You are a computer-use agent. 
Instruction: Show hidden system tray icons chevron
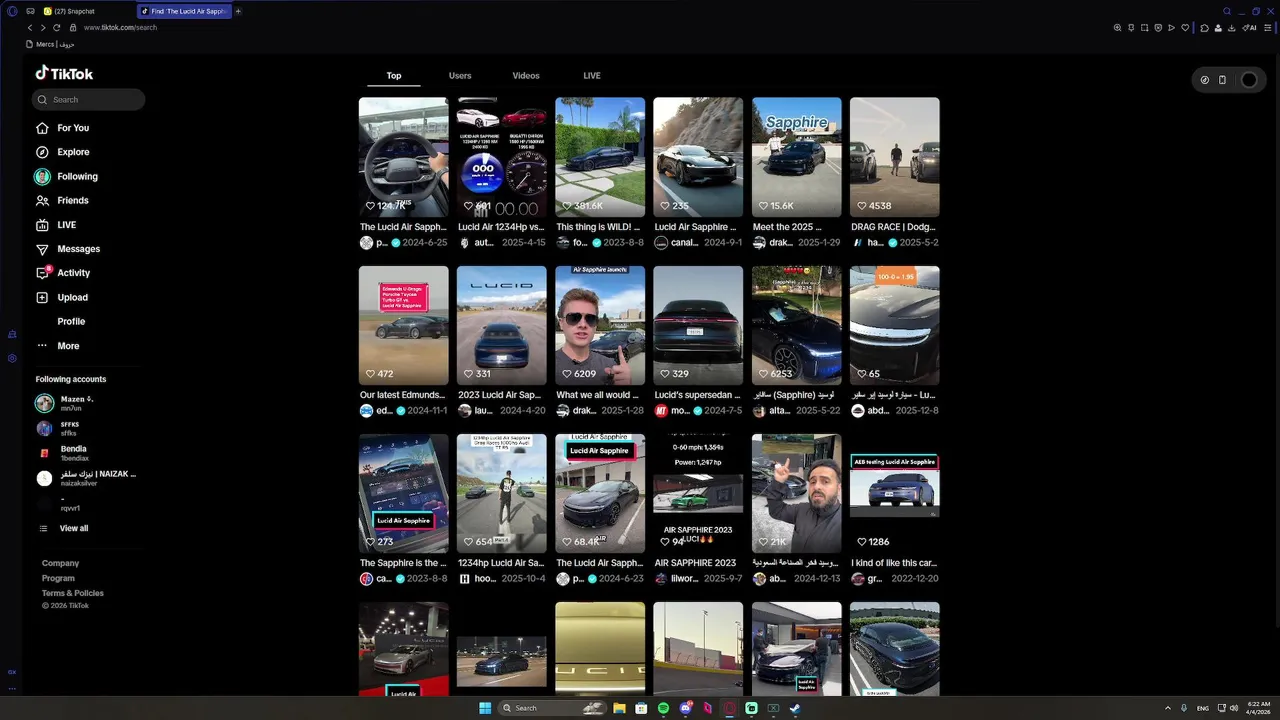1167,708
